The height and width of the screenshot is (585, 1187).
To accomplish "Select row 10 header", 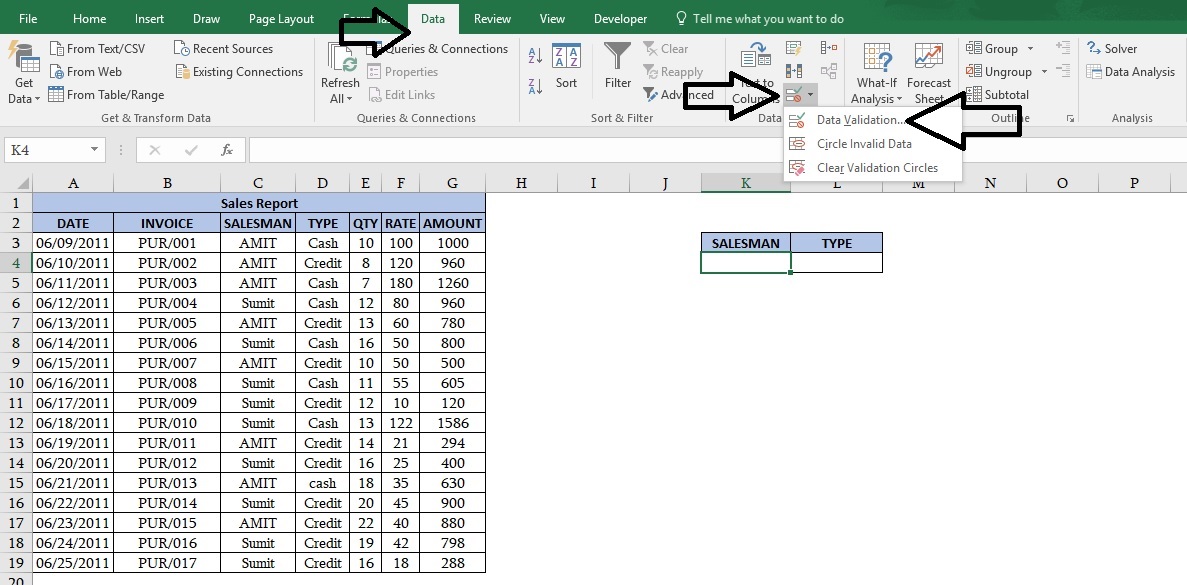I will click(x=16, y=383).
